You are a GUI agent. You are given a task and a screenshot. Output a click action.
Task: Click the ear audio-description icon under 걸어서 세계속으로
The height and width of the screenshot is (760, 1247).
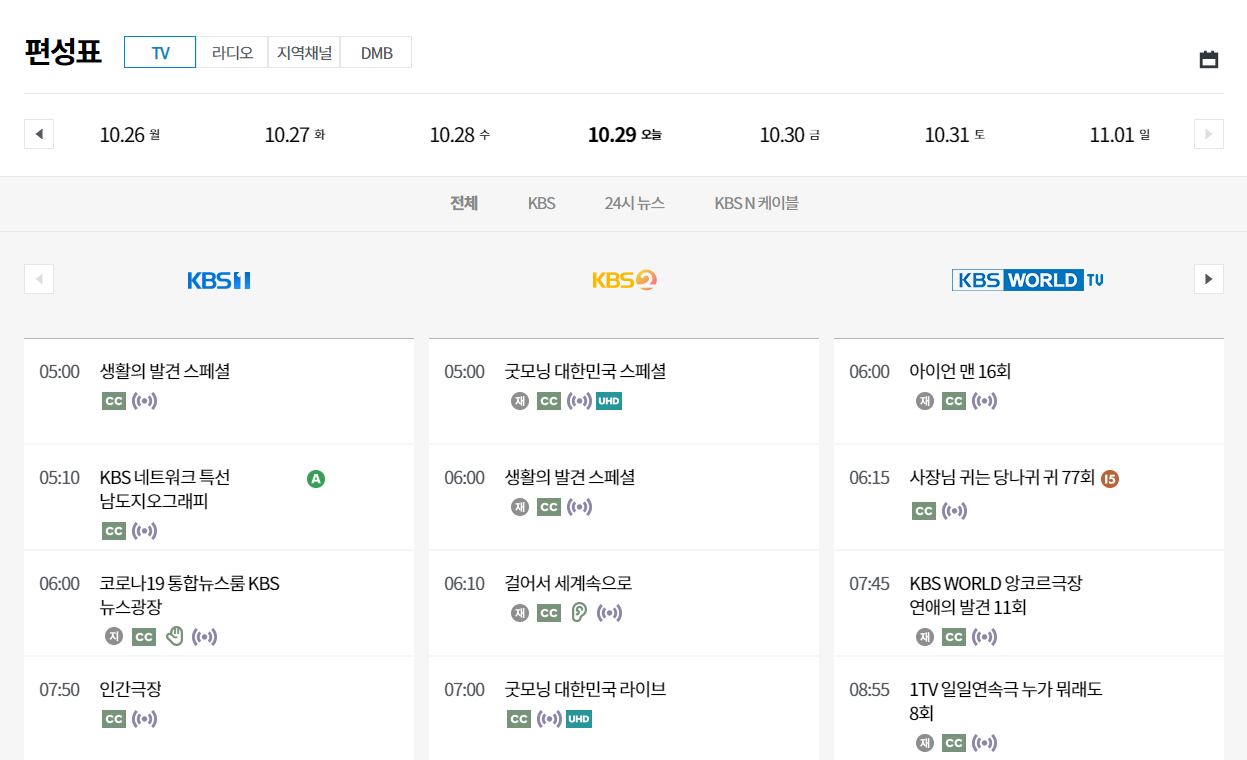tap(579, 612)
